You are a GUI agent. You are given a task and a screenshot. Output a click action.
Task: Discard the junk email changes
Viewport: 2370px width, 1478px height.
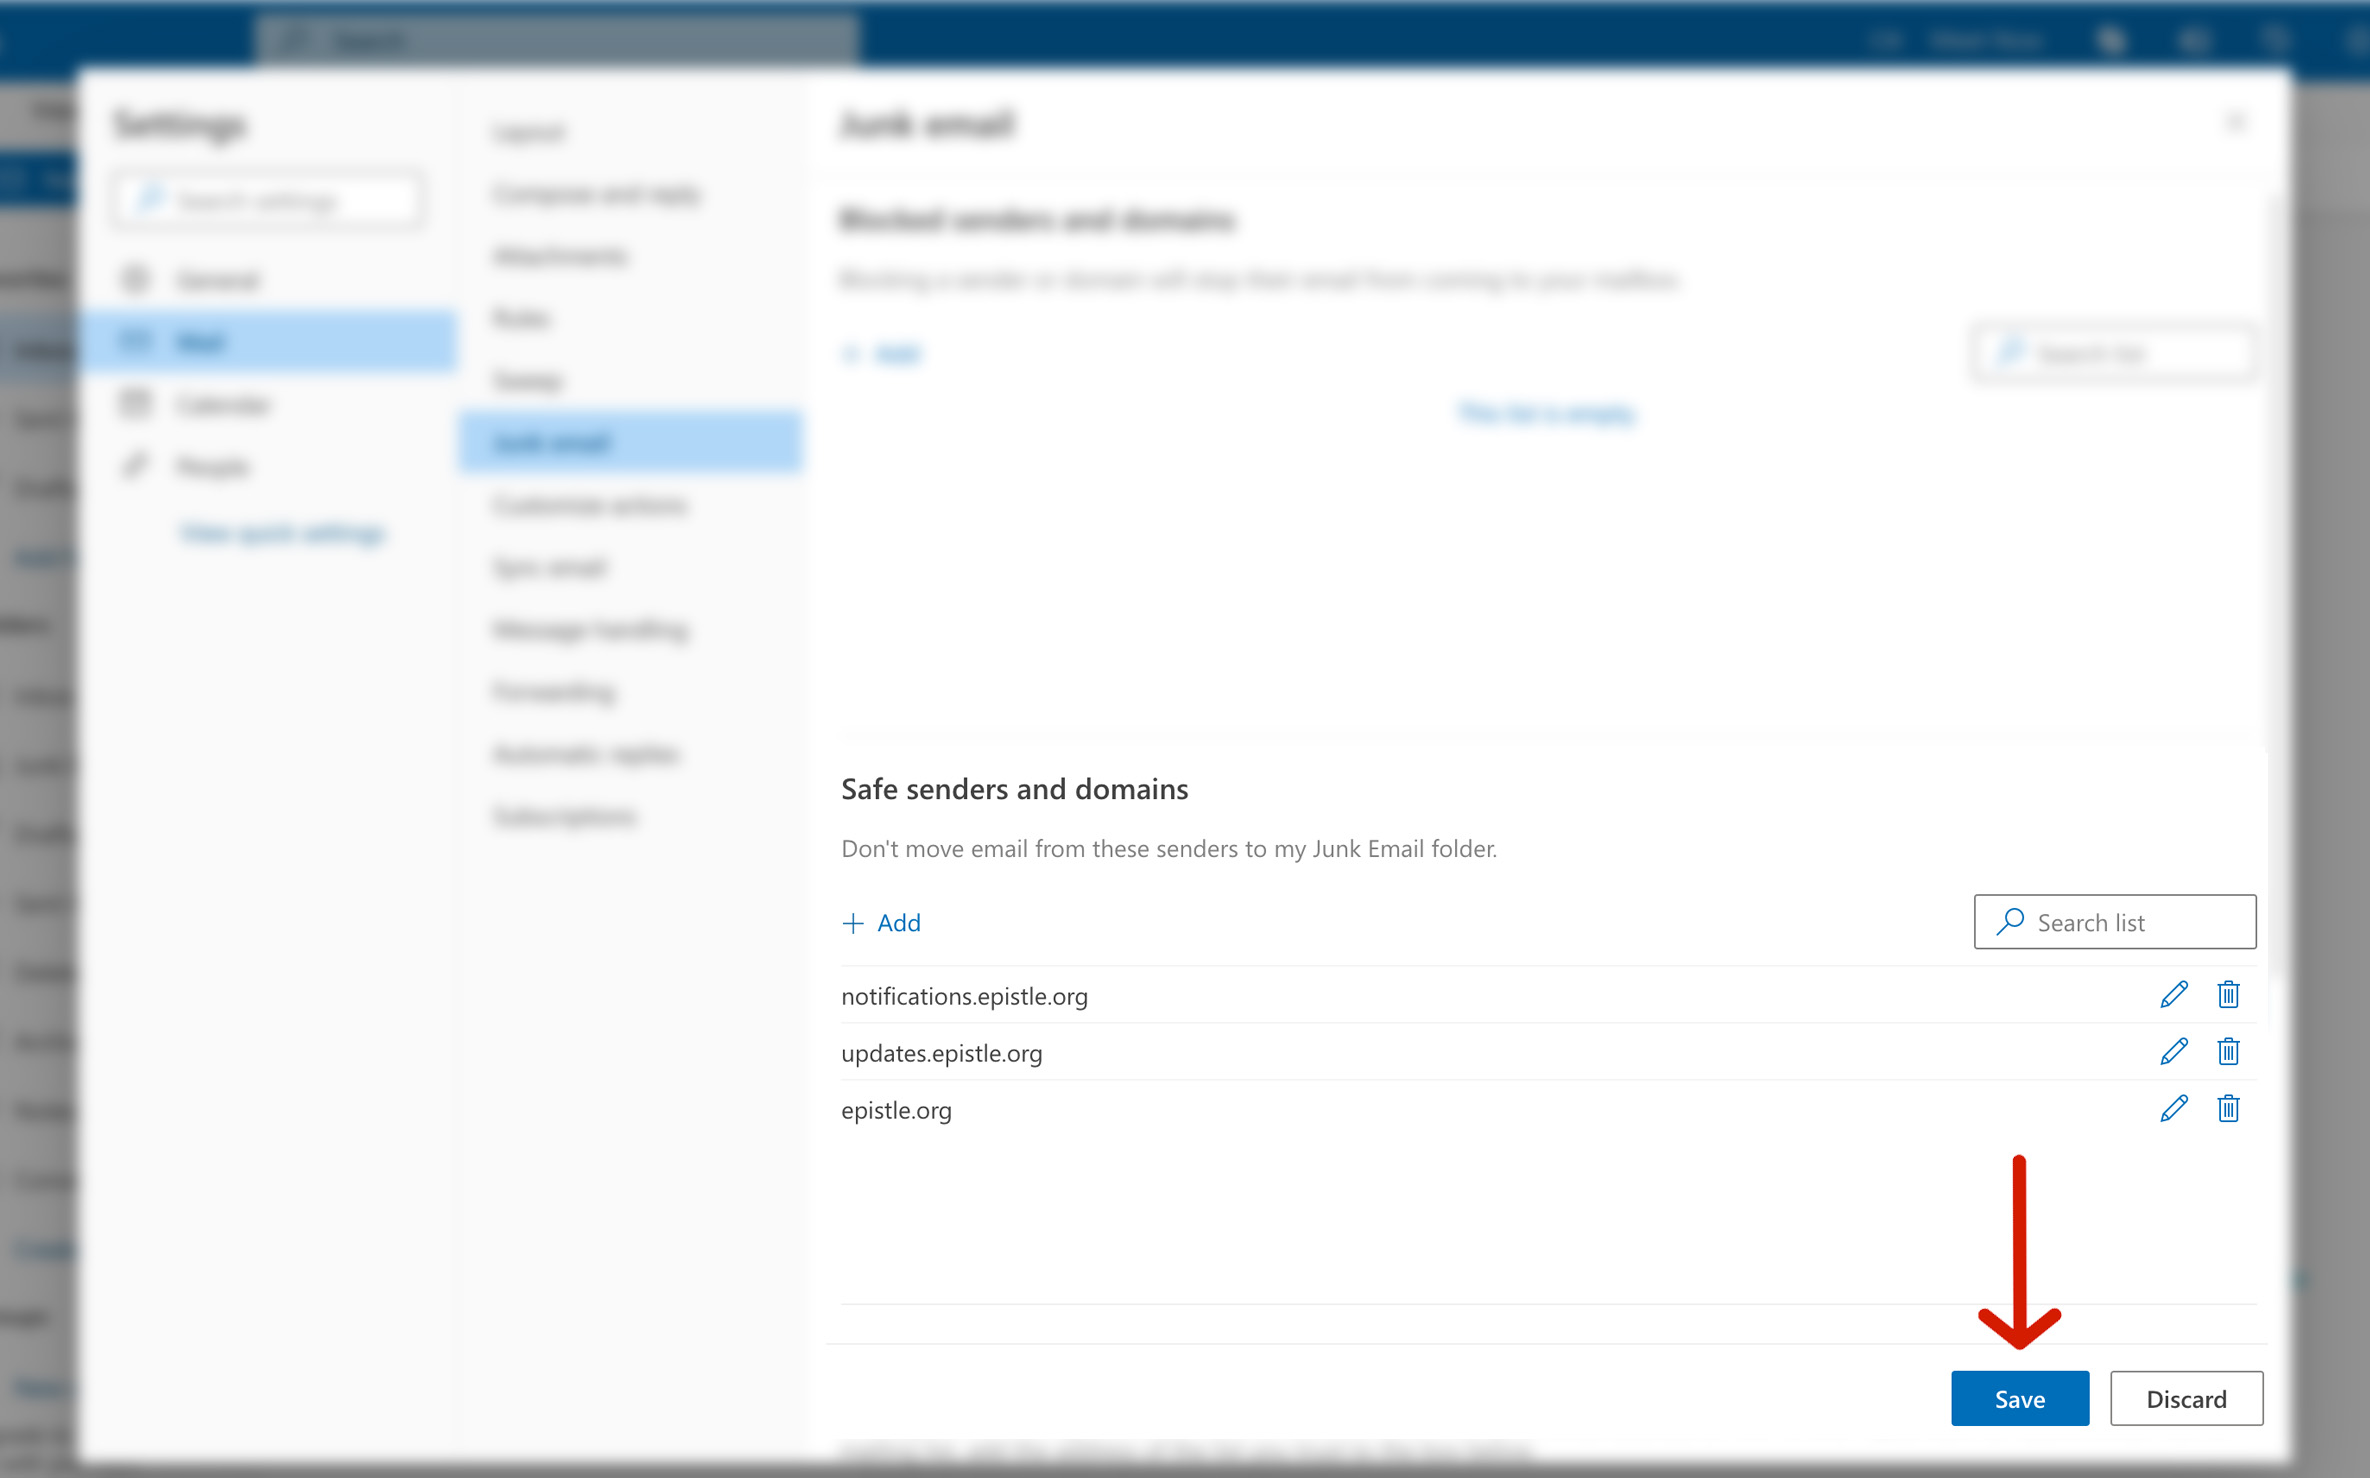pyautogui.click(x=2185, y=1398)
